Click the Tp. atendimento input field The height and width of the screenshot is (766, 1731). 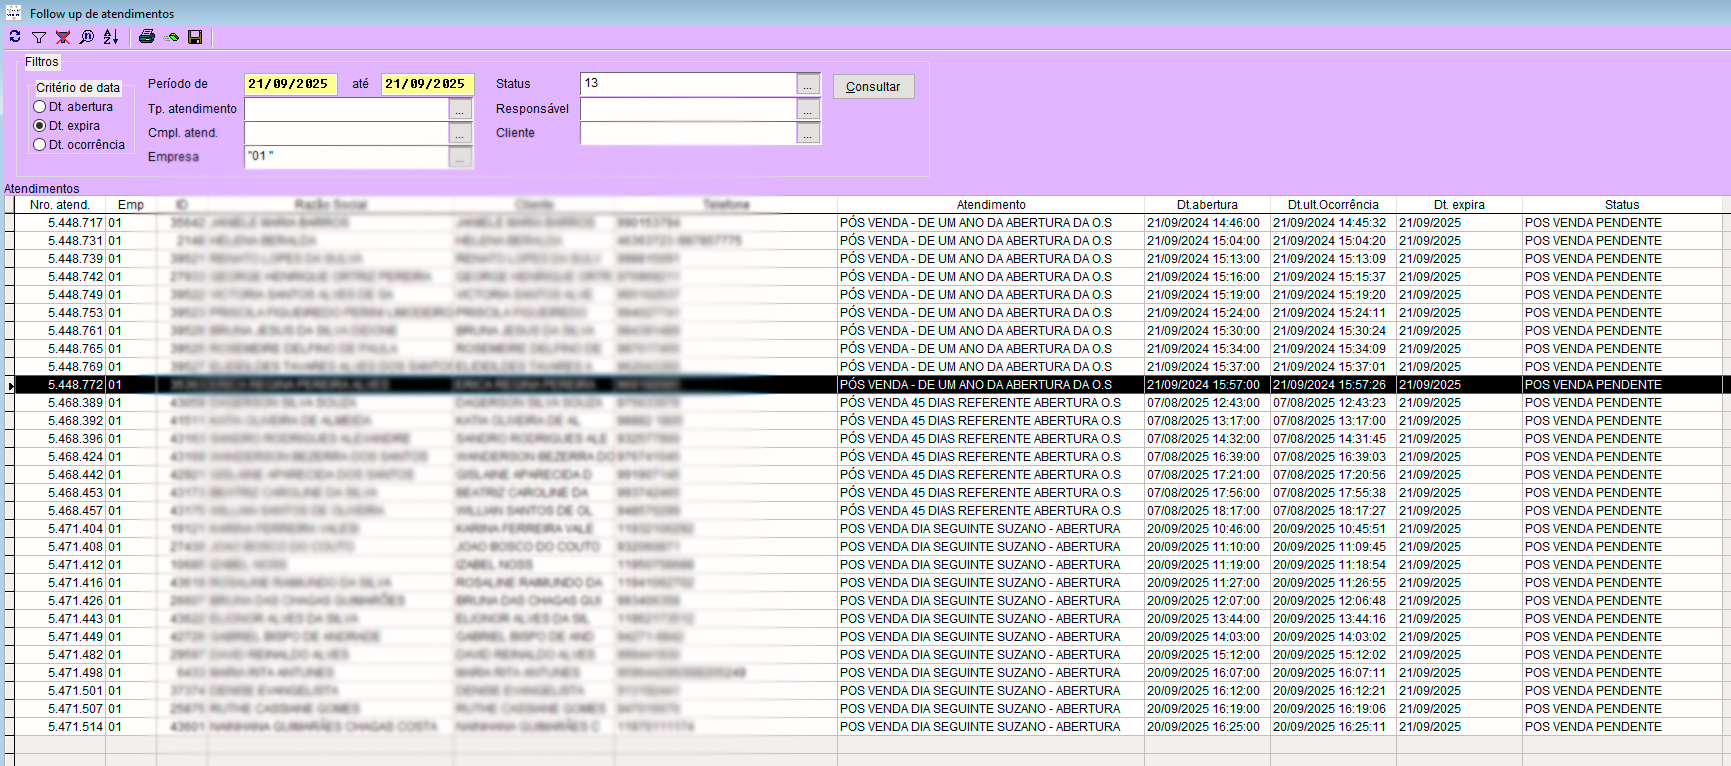(347, 109)
